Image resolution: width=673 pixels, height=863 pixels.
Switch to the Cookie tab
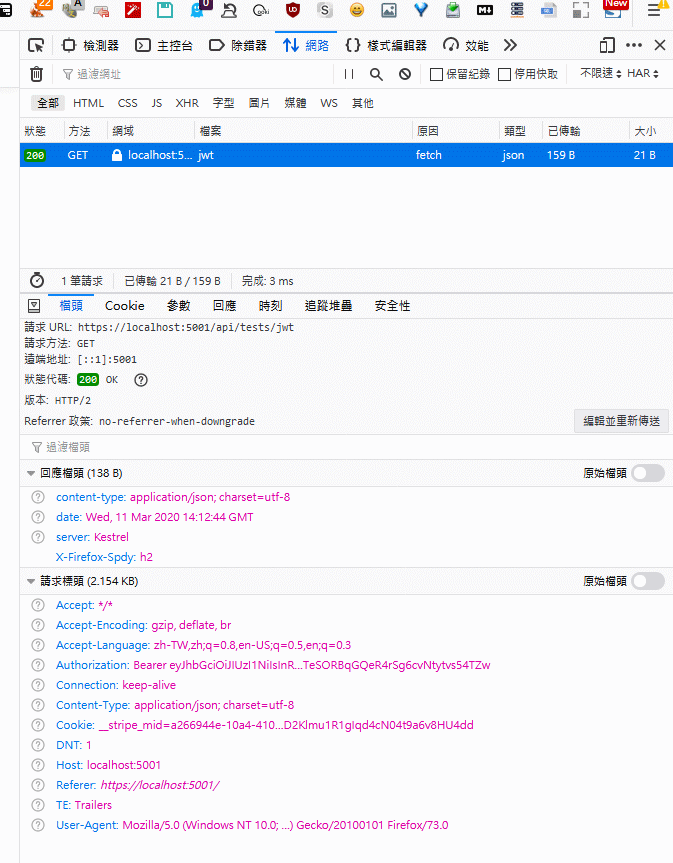click(125, 306)
